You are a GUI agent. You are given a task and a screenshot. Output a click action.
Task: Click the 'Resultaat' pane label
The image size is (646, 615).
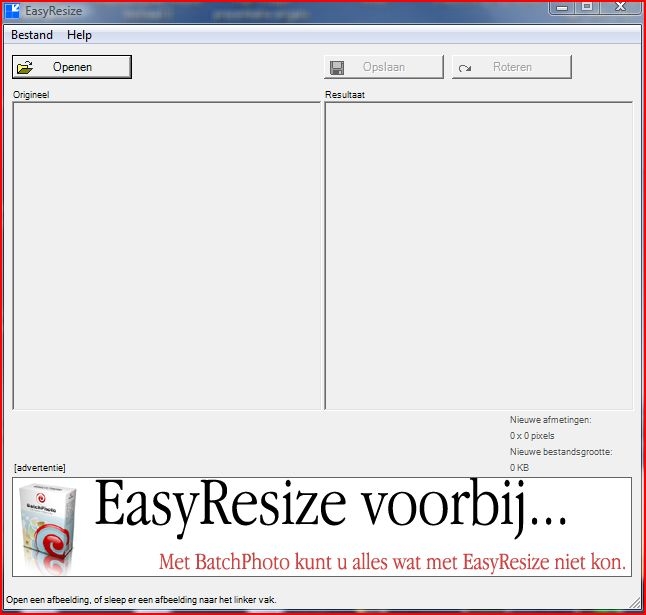pyautogui.click(x=345, y=95)
